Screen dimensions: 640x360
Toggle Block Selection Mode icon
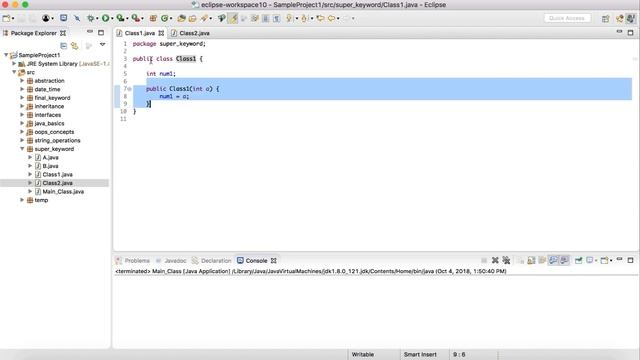tap(266, 18)
